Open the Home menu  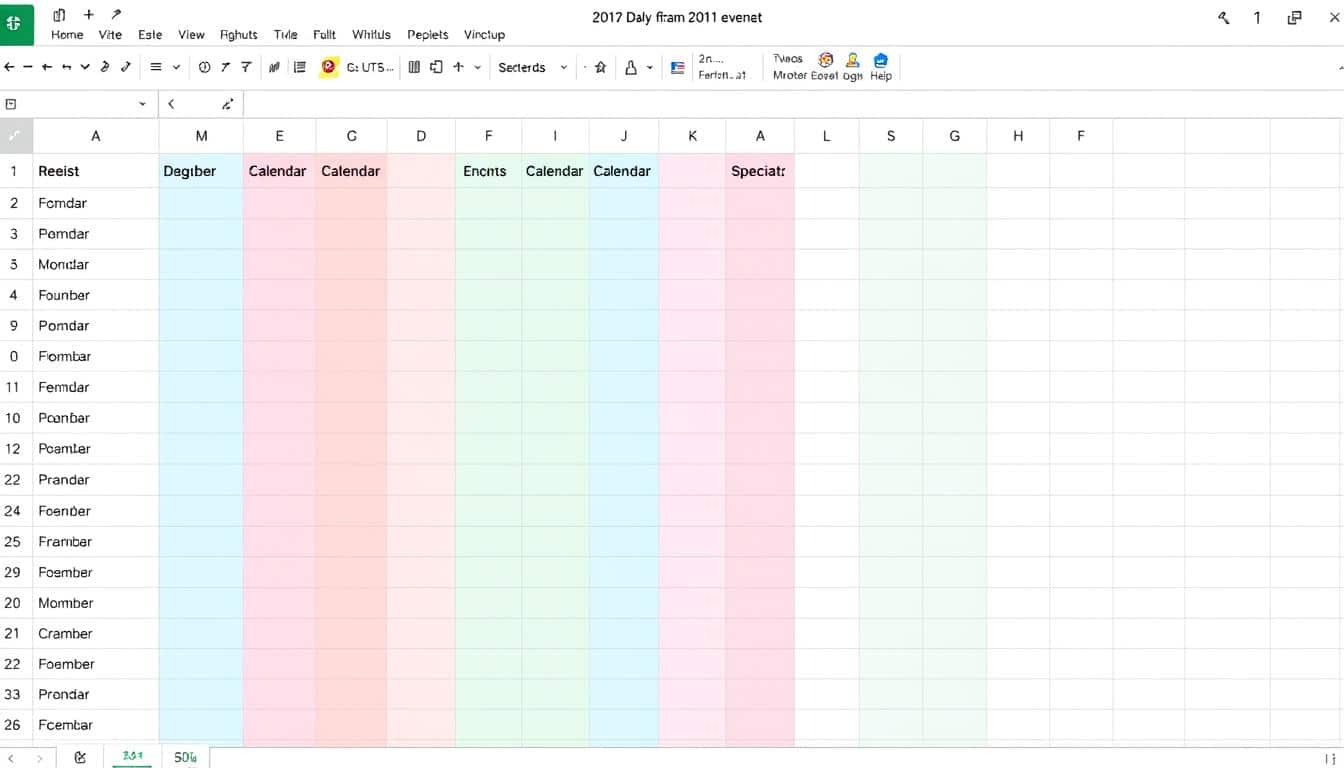pos(67,34)
